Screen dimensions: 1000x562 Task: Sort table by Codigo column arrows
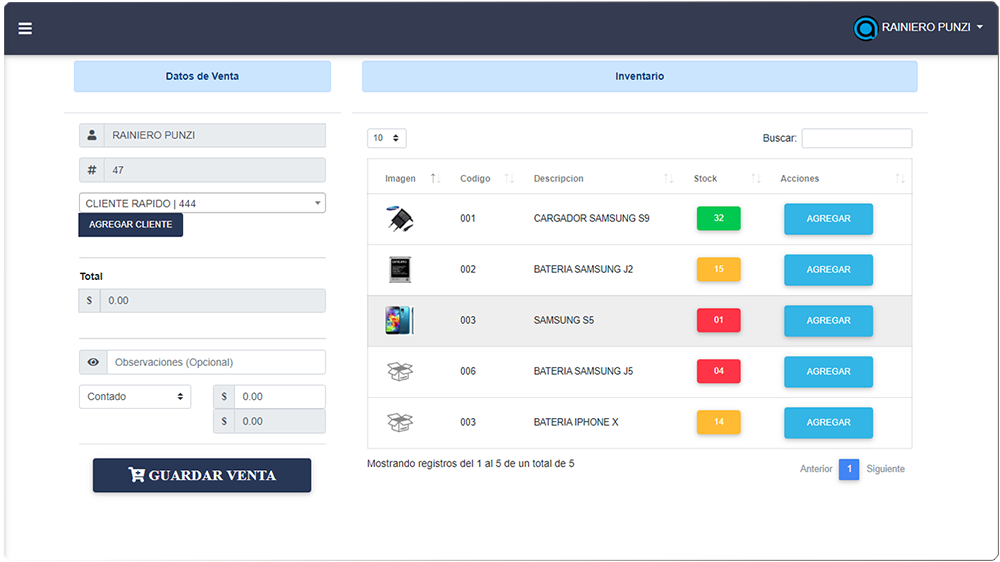(509, 179)
